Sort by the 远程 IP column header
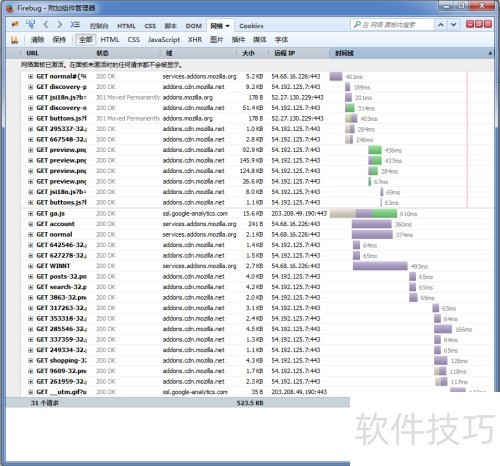 click(299, 53)
